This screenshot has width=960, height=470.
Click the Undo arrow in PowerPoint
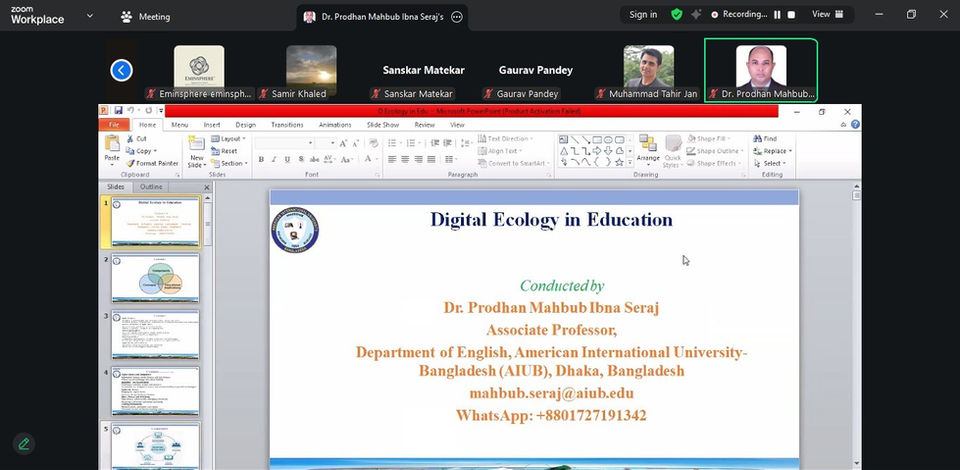(x=130, y=111)
